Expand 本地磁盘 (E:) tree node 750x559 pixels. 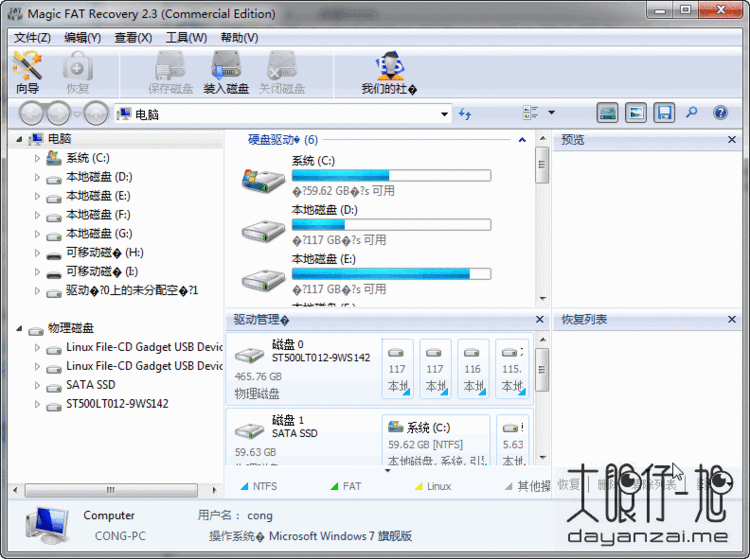[37, 196]
